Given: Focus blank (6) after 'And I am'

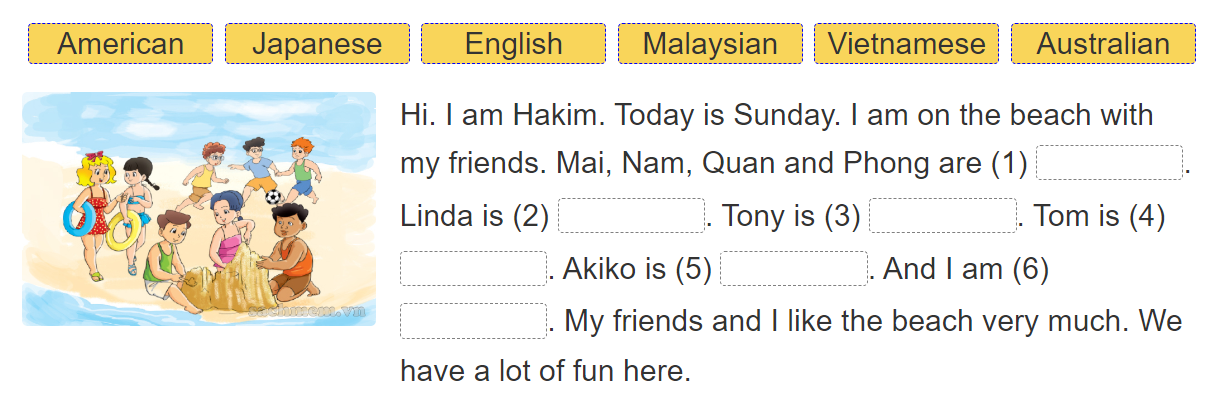Looking at the screenshot, I should [x=473, y=321].
